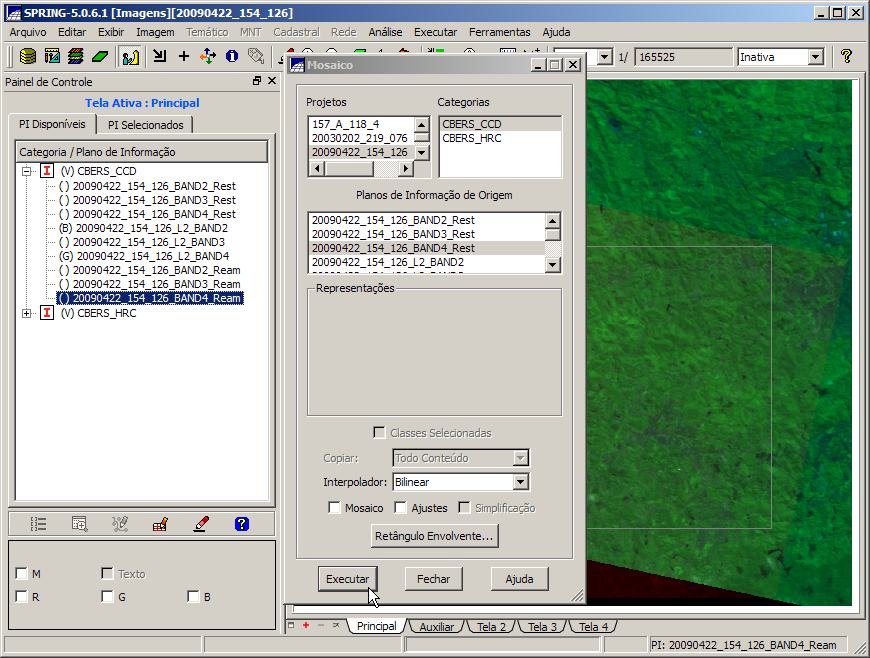Select the crosshair cursor tool
Image resolution: width=870 pixels, height=658 pixels.
(183, 57)
